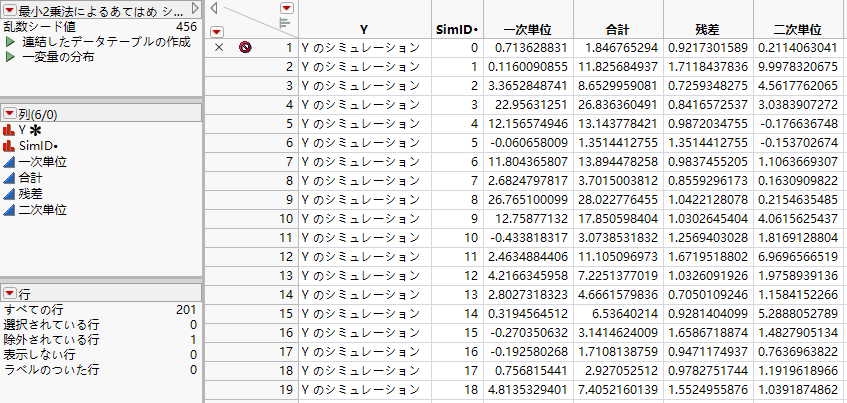Click the asterisk attribute icon next to Y

(36, 130)
